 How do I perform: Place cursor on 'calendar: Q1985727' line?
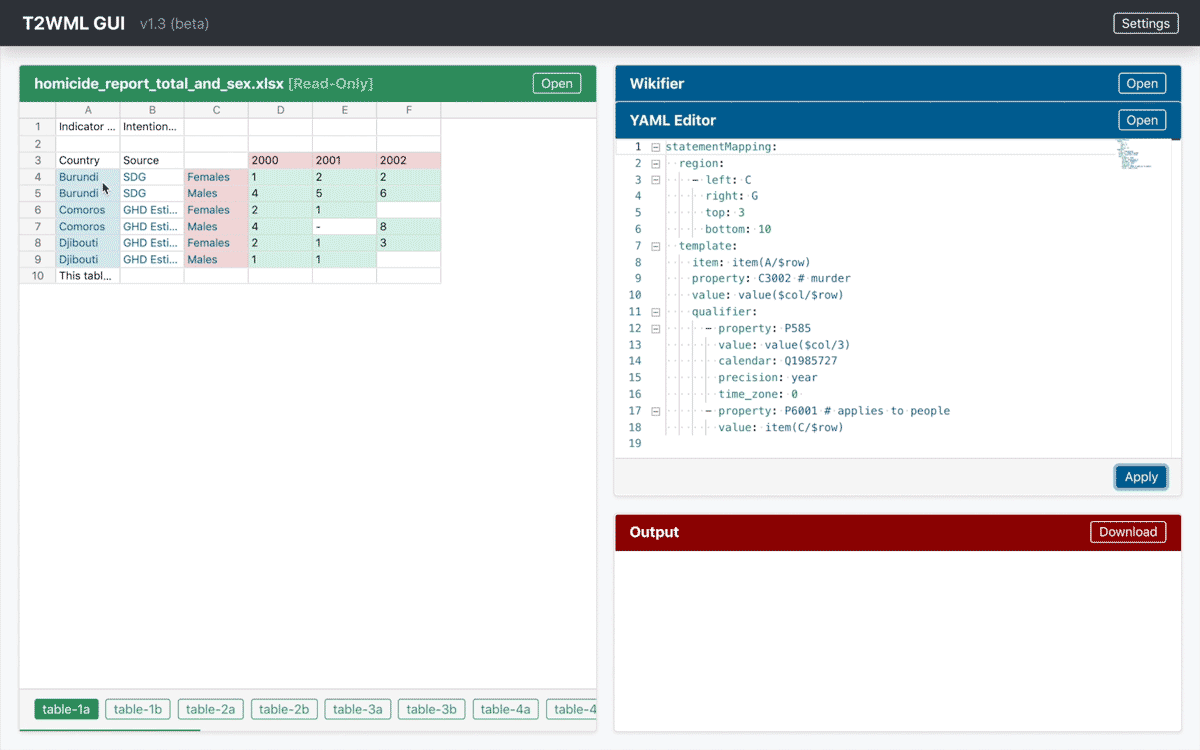pos(777,361)
